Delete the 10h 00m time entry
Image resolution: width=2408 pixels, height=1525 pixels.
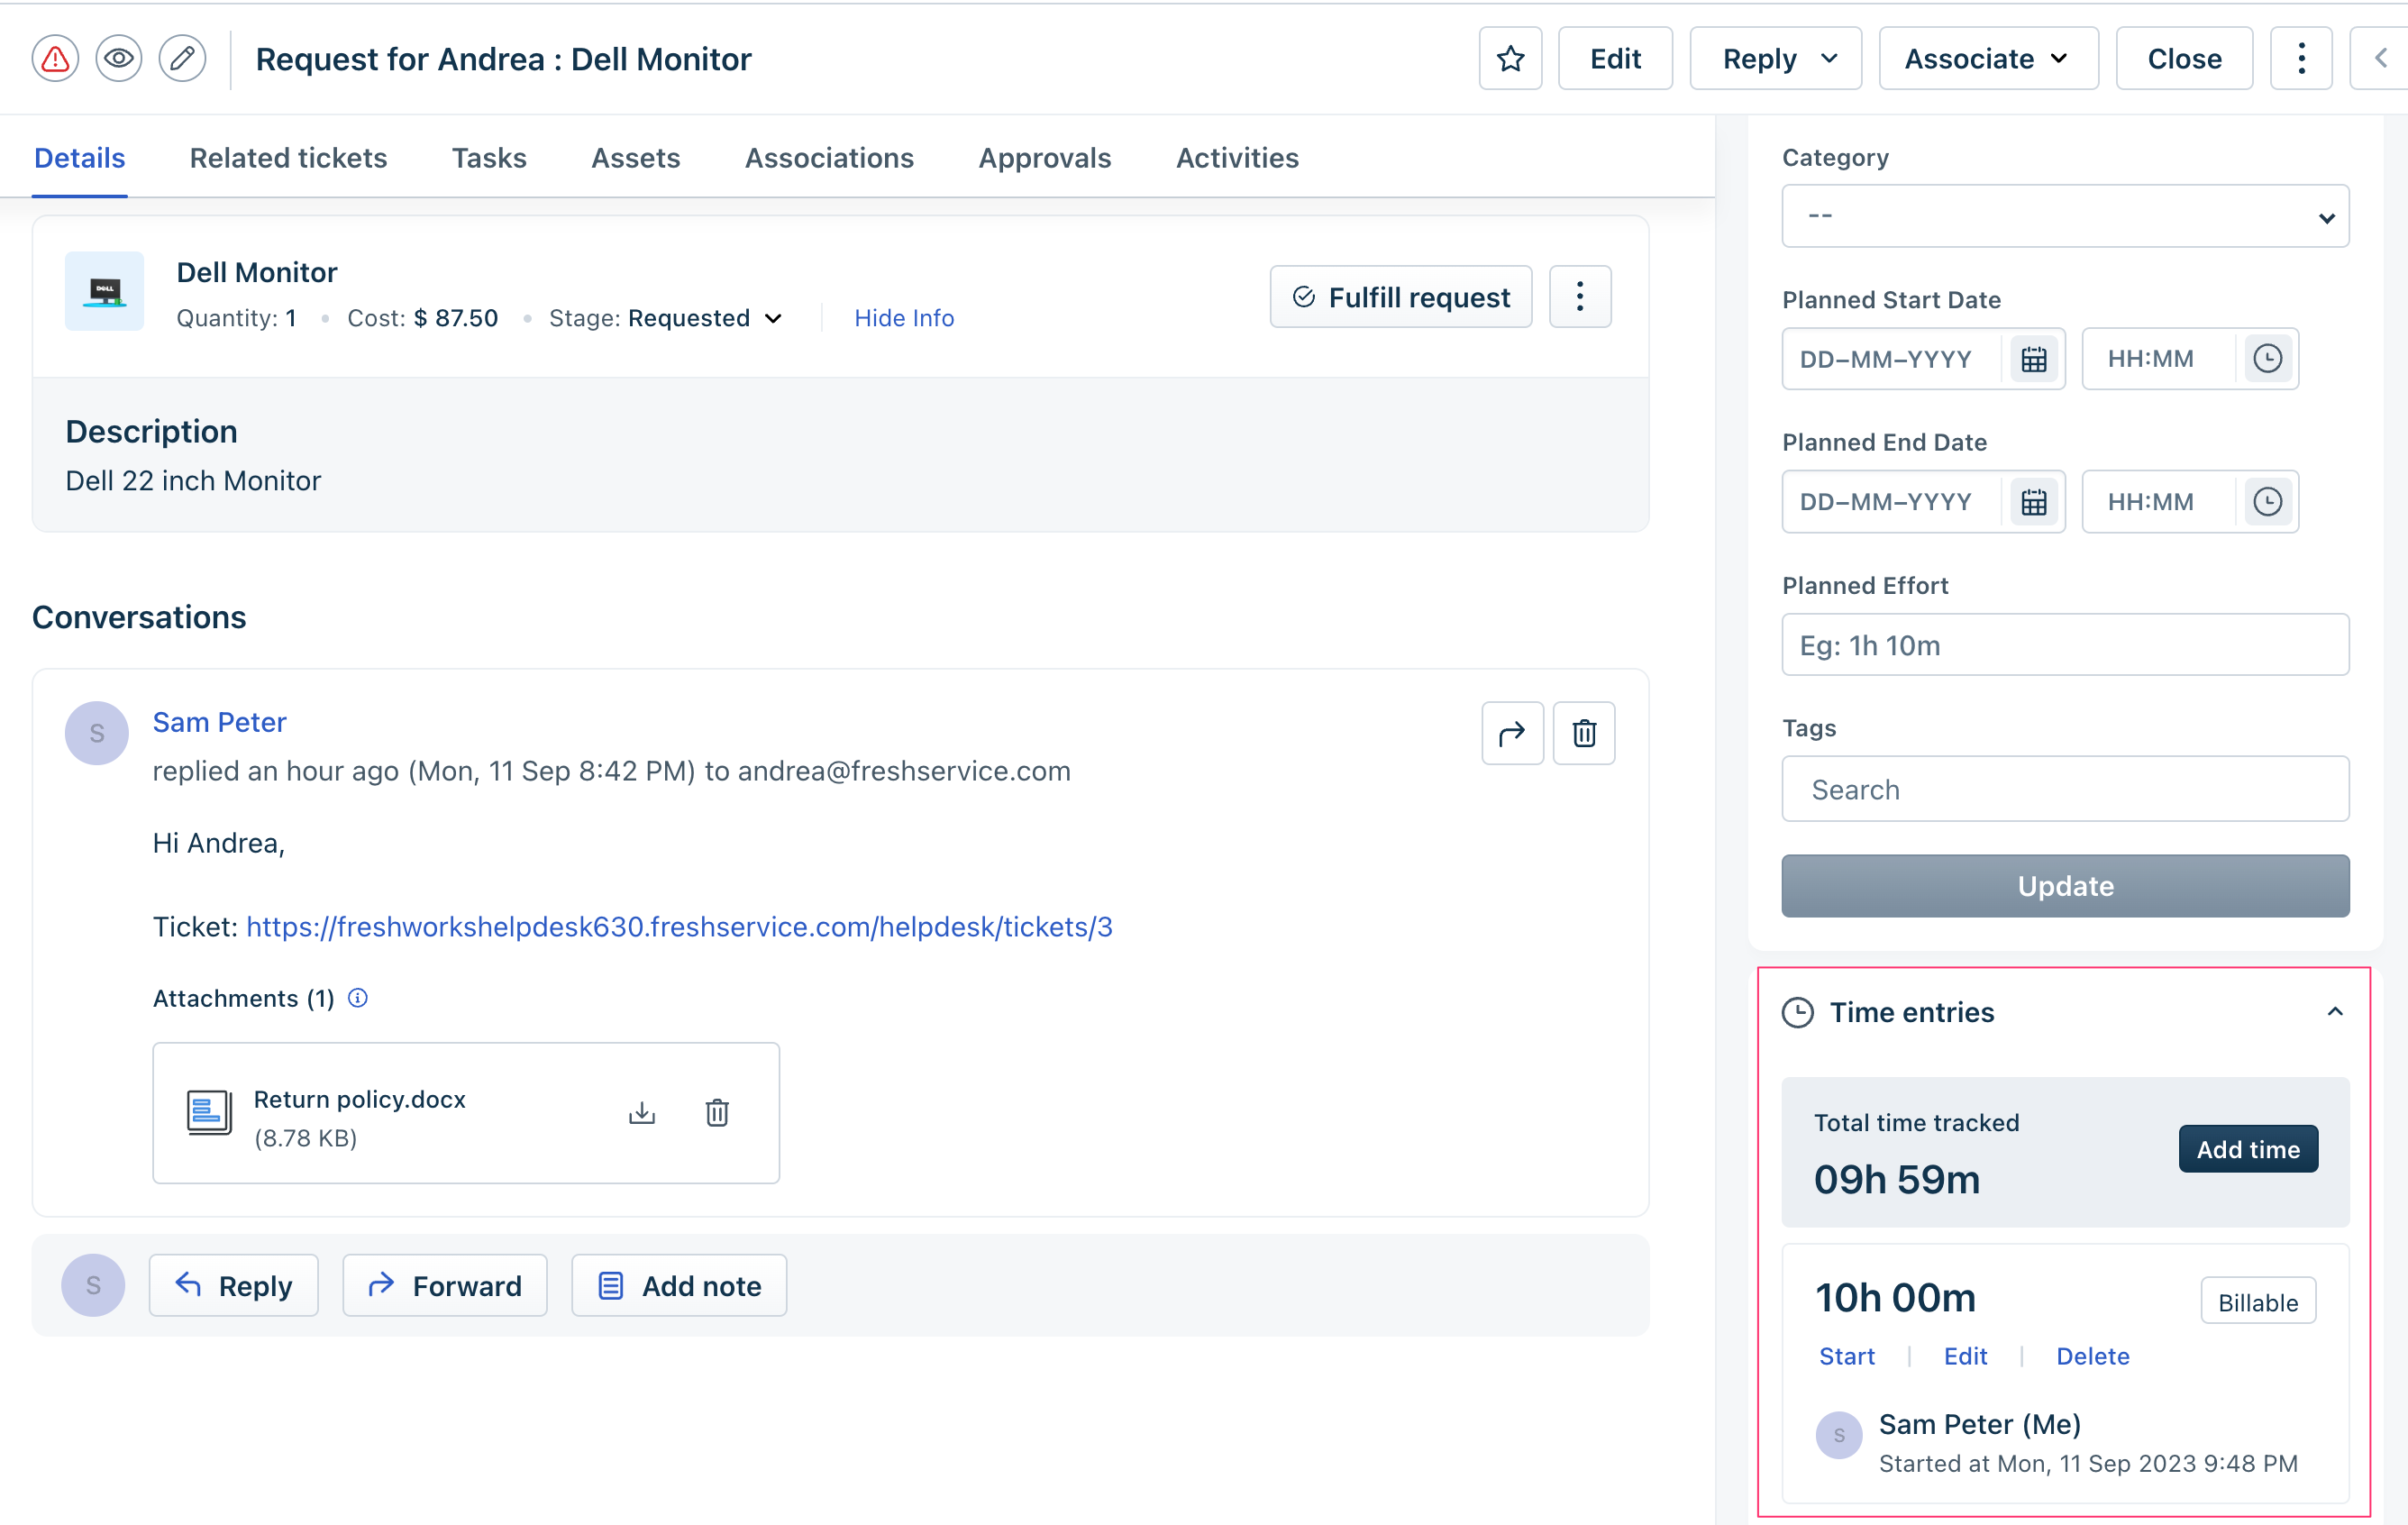[2093, 1357]
